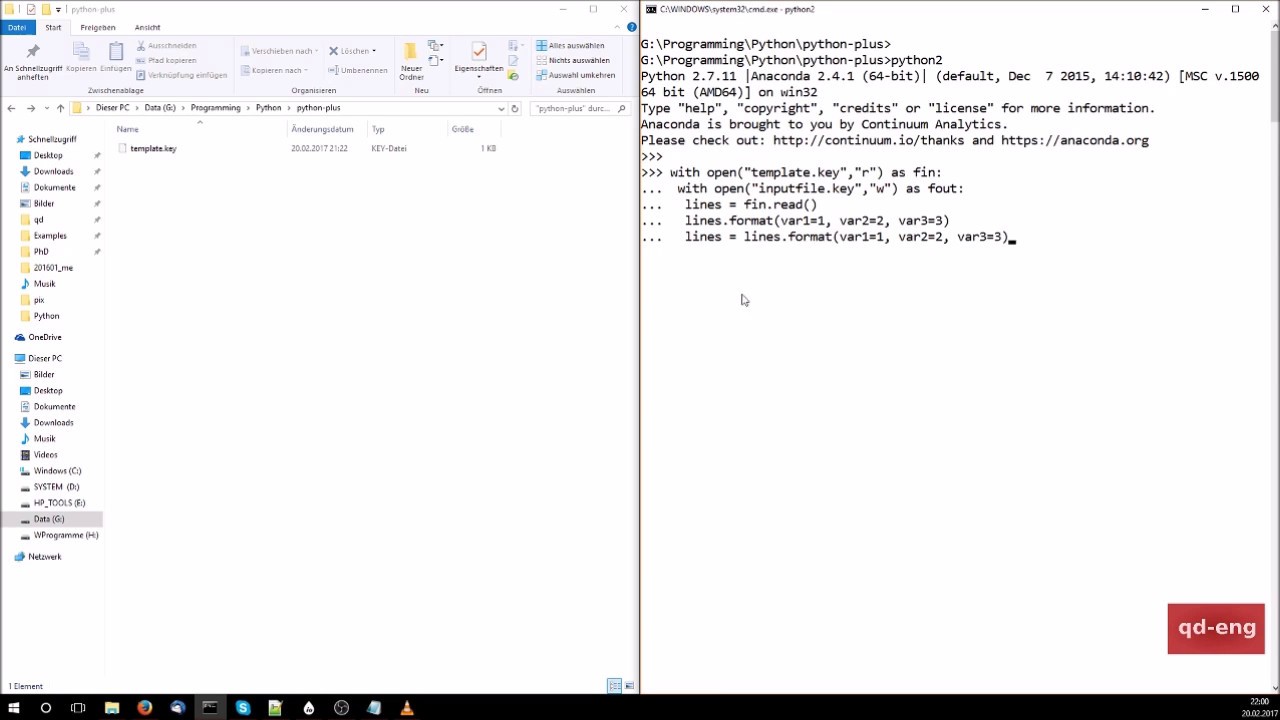Collapse the Explorer ribbon with the chevron
The image size is (1280, 720).
[x=618, y=27]
